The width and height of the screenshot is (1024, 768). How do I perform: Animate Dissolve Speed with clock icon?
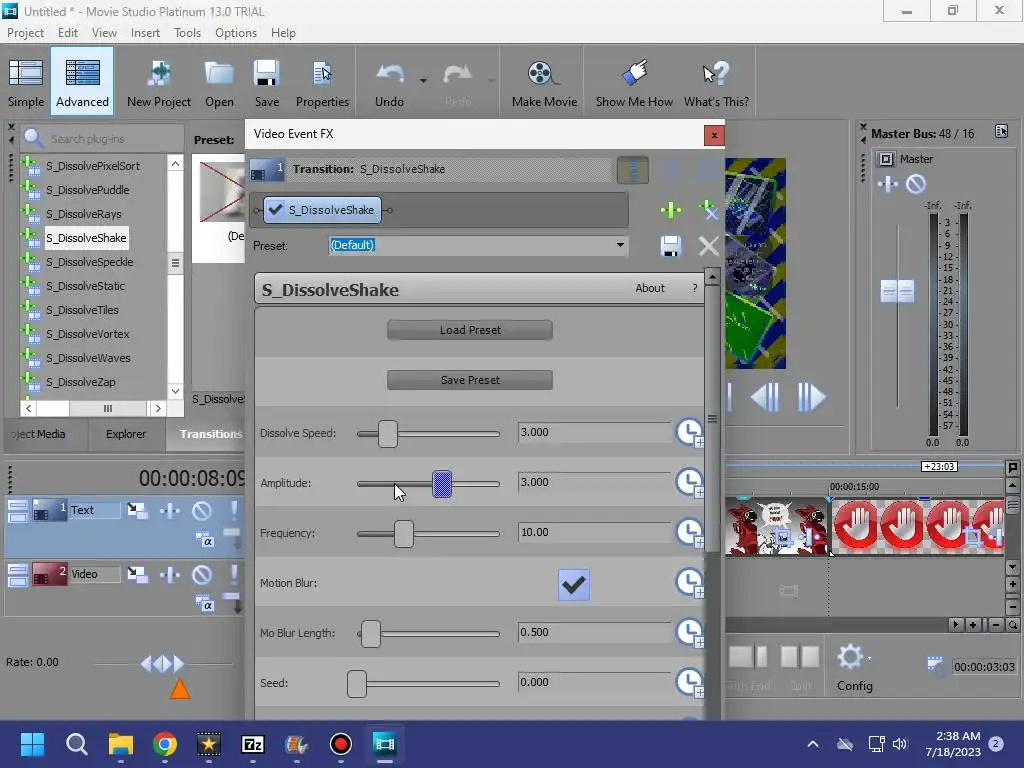point(689,433)
